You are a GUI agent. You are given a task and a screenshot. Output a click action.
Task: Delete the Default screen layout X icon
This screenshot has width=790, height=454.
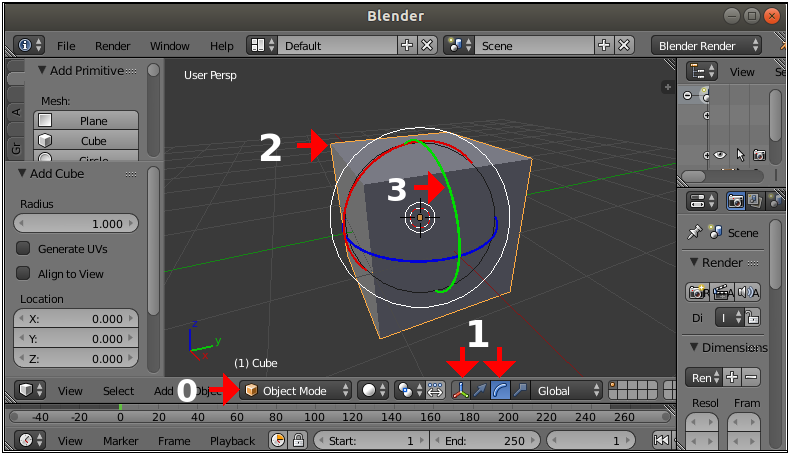(427, 45)
